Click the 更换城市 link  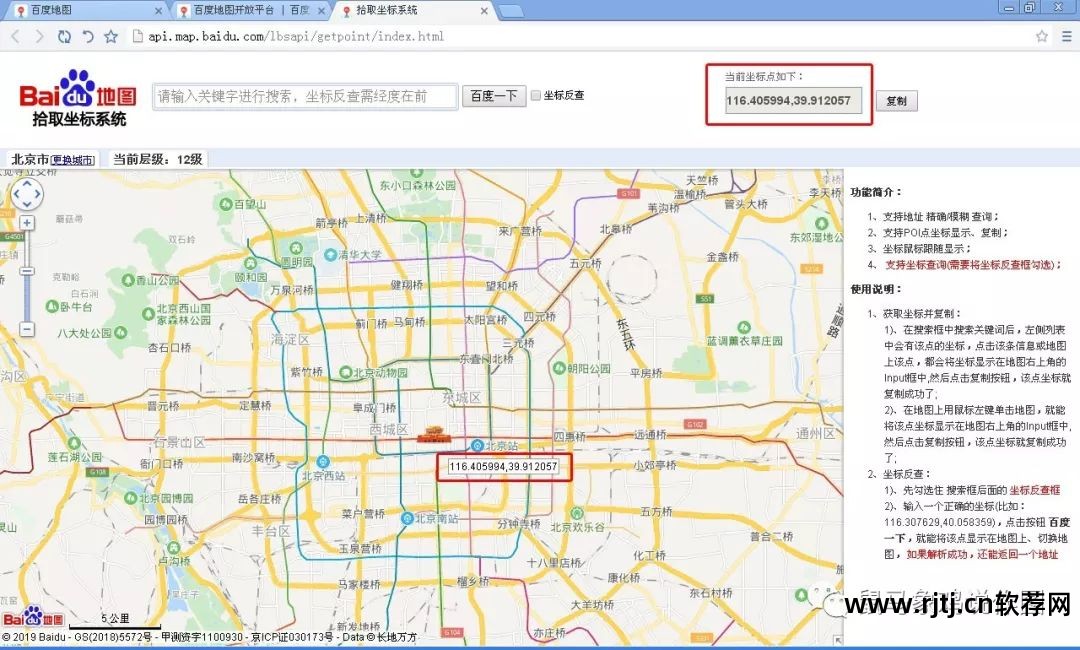(x=72, y=160)
